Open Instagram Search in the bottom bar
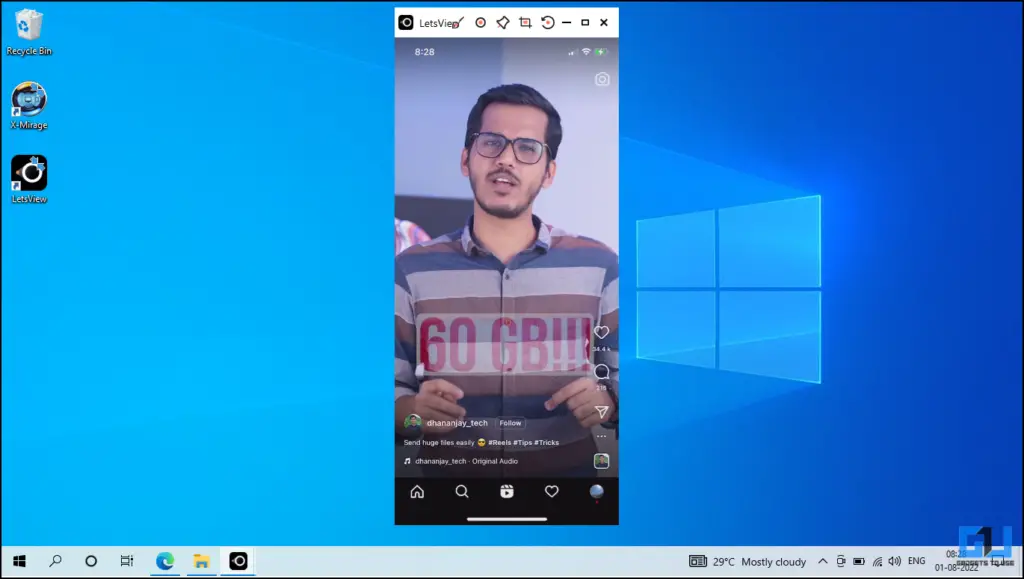 point(462,492)
